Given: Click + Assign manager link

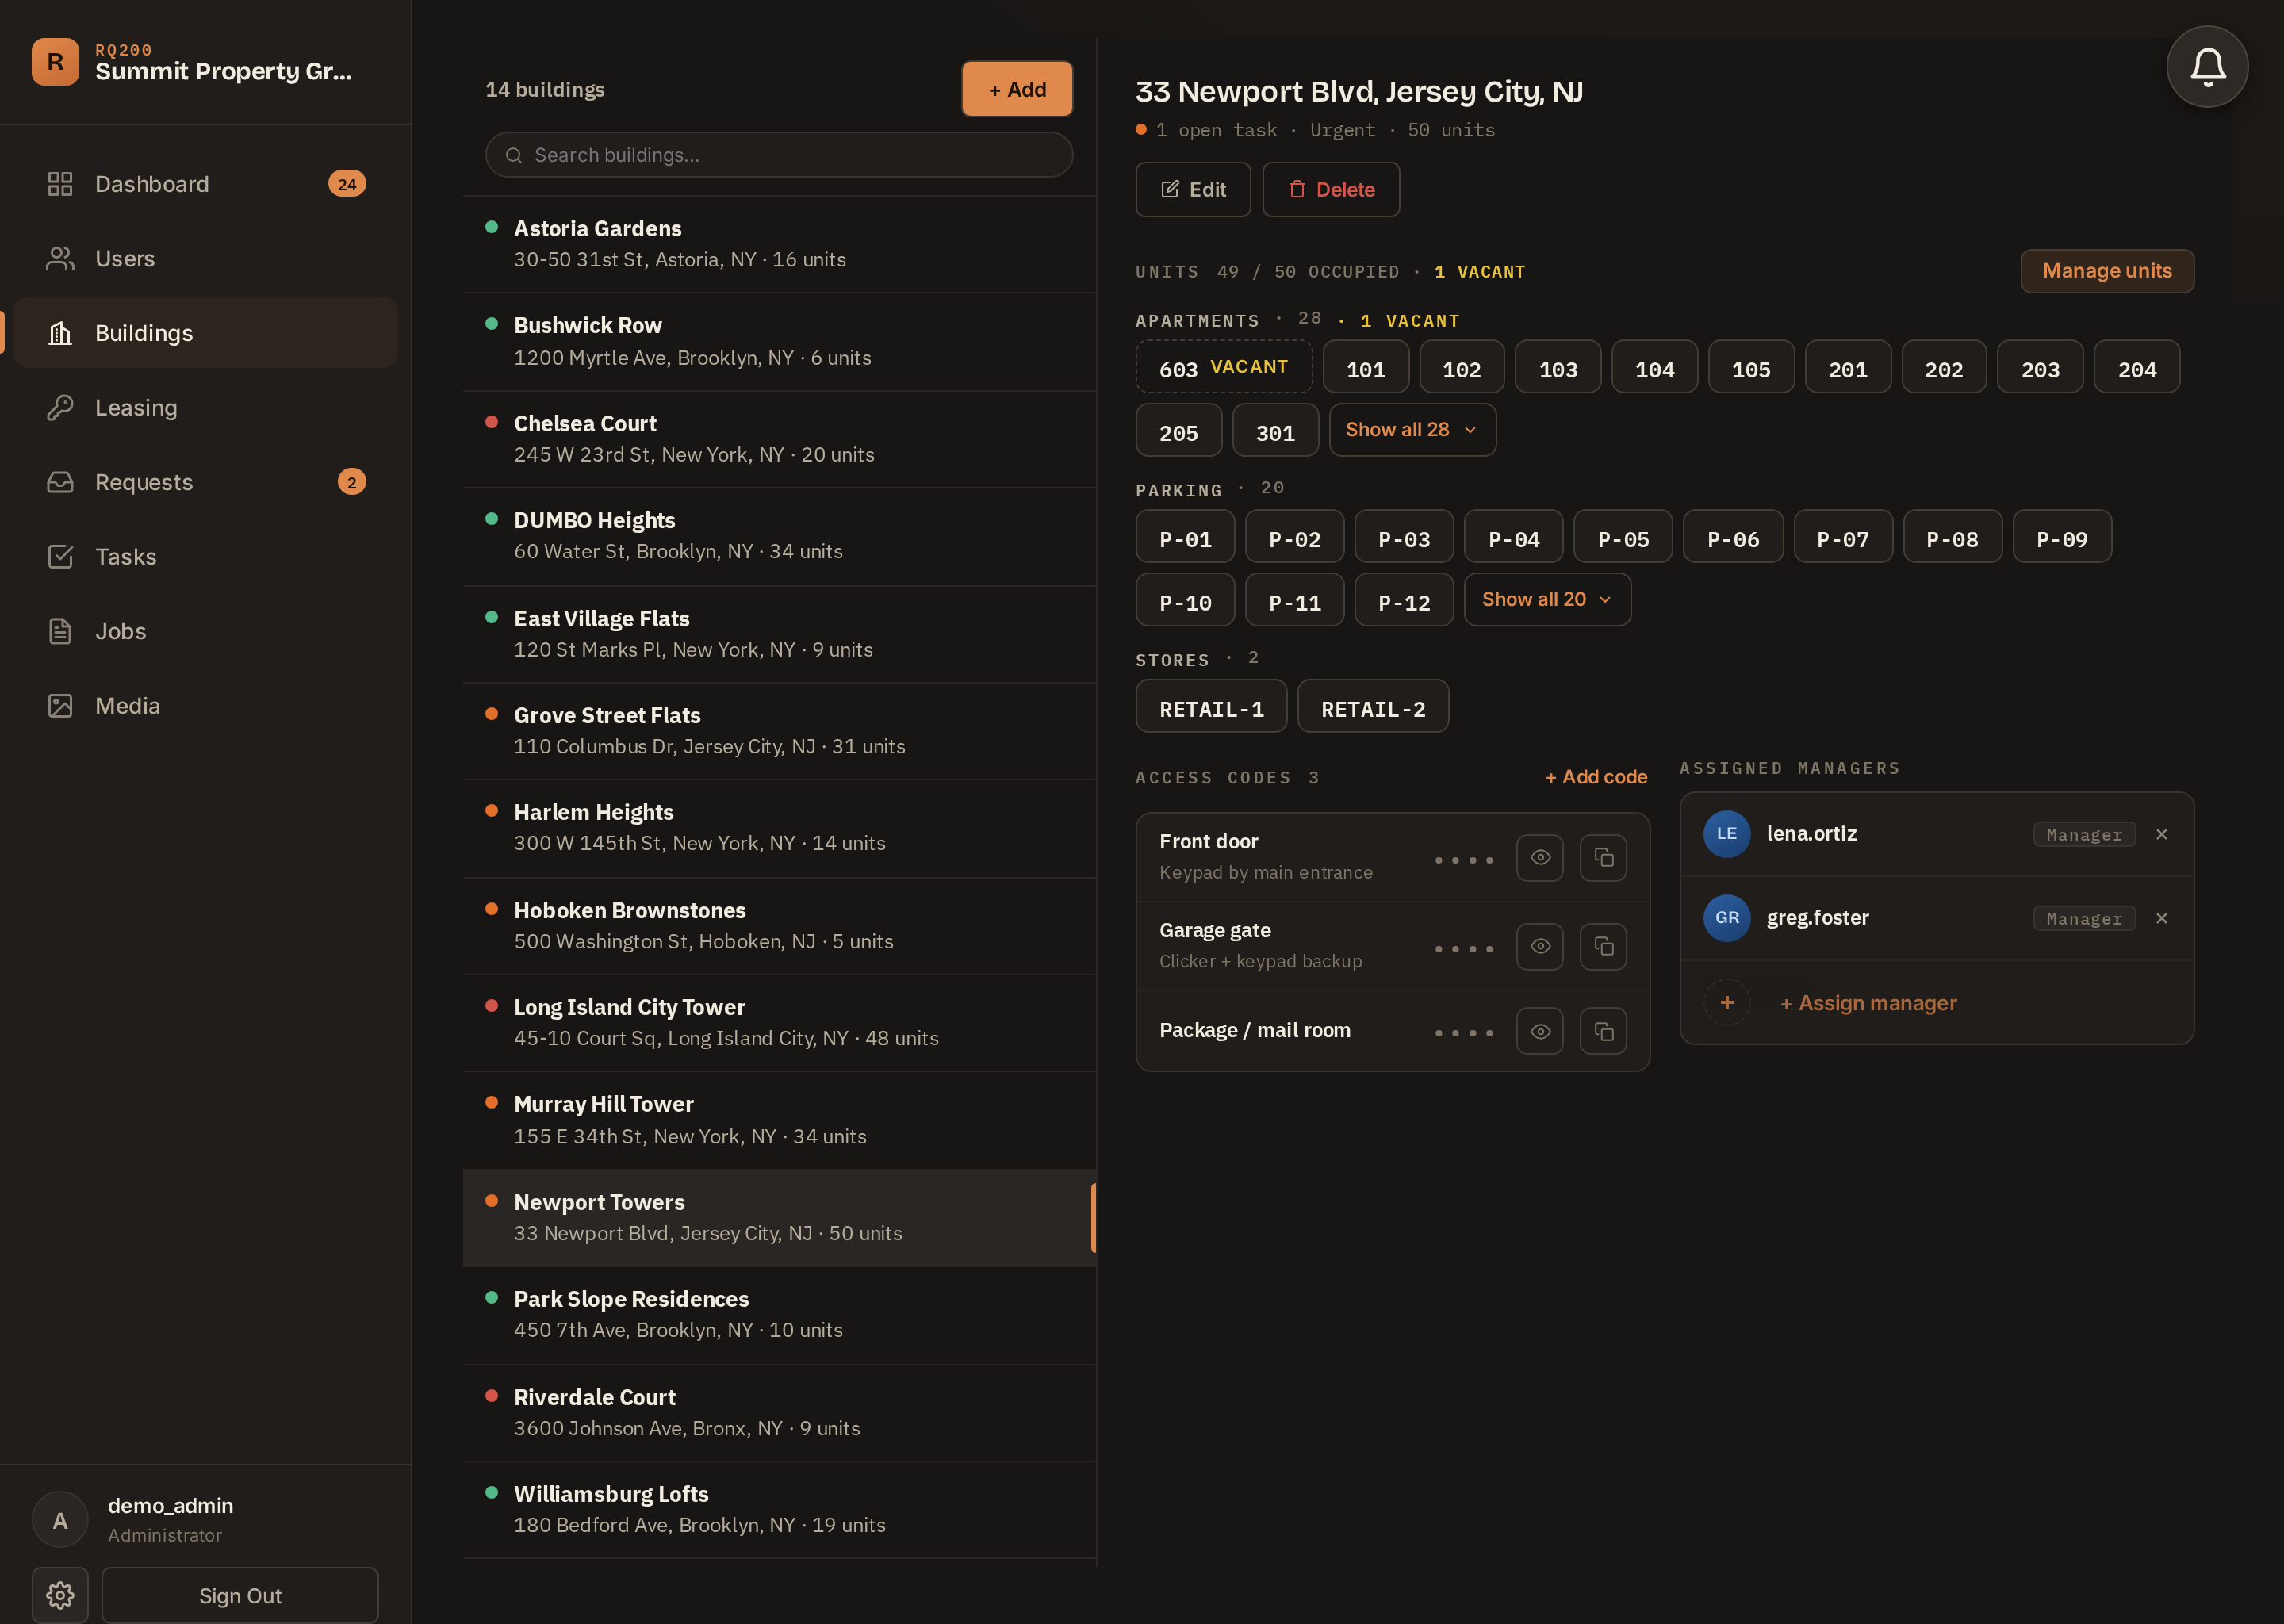Looking at the screenshot, I should (x=1868, y=1003).
